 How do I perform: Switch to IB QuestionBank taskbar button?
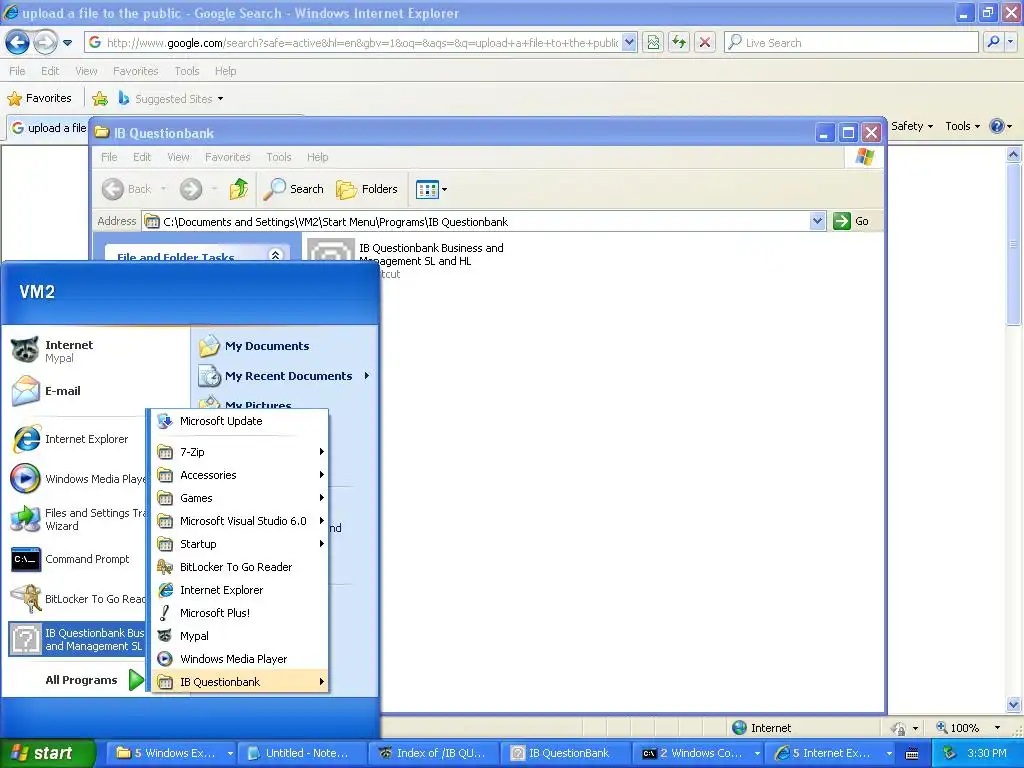click(x=566, y=753)
